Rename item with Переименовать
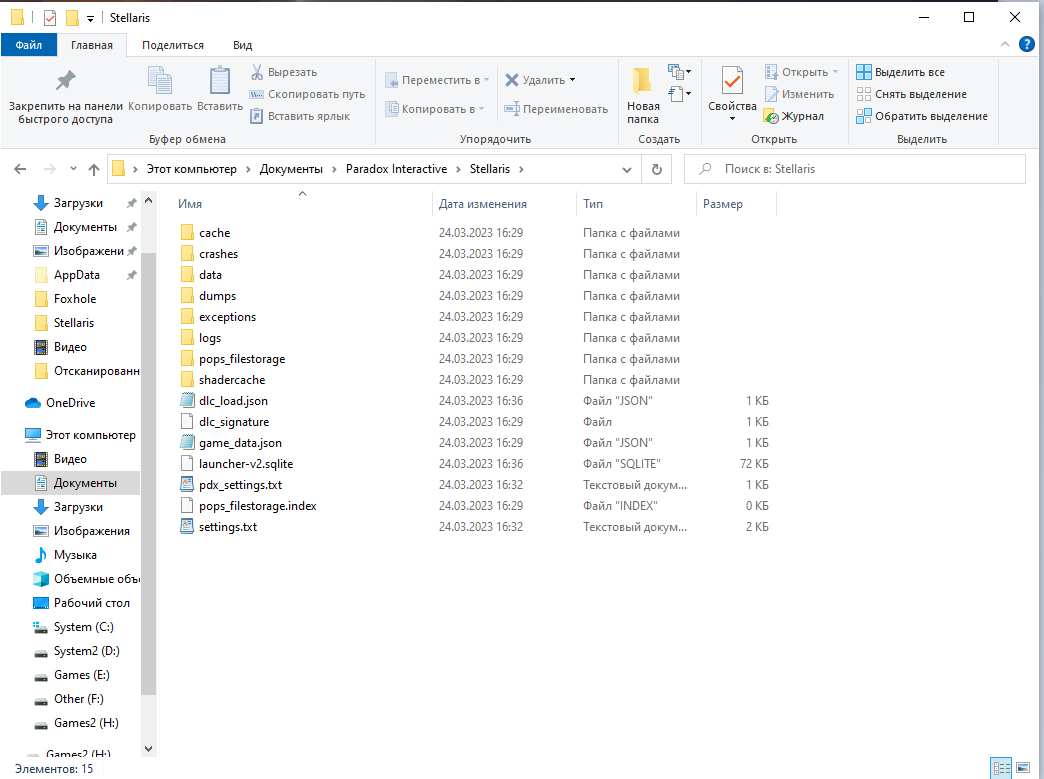The image size is (1044, 779). (556, 109)
